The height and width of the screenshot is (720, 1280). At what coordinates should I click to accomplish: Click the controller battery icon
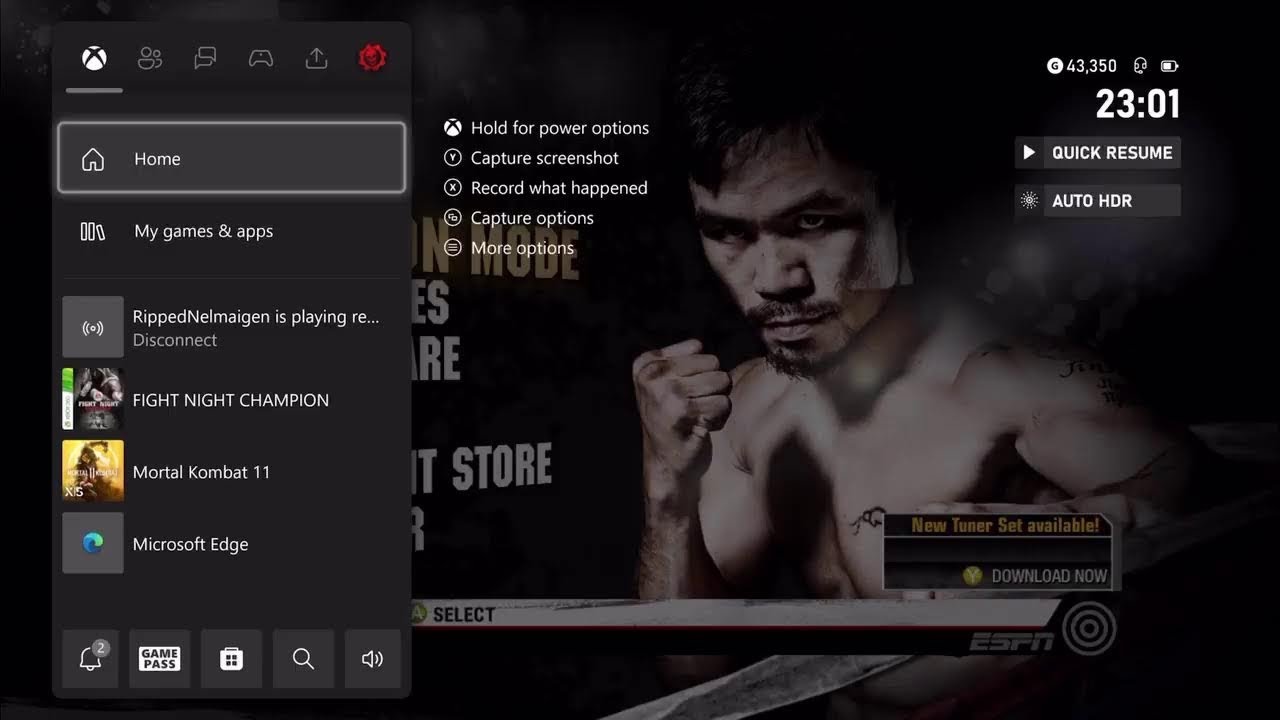click(1169, 66)
